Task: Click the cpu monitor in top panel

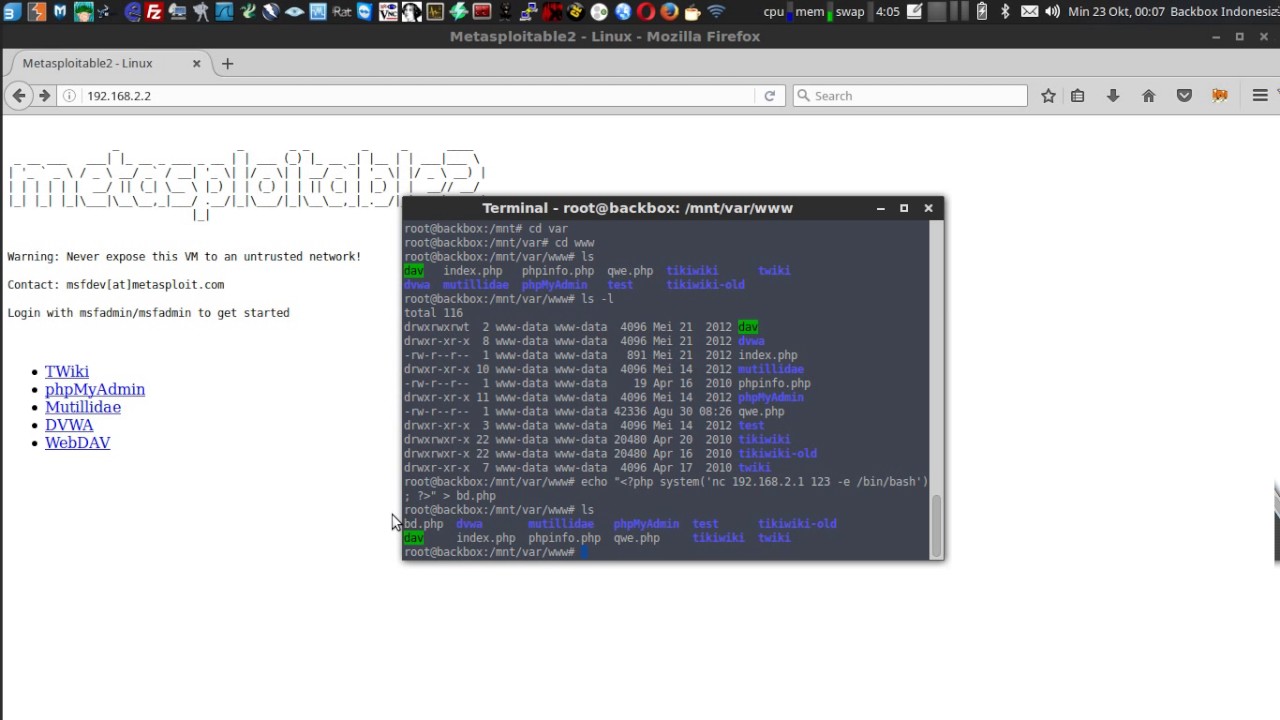Action: [x=777, y=12]
